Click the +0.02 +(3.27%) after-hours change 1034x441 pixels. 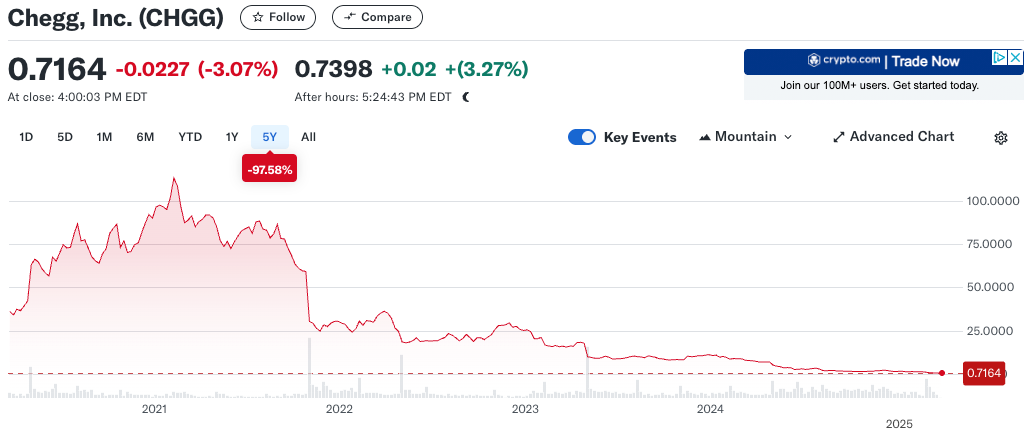click(x=455, y=69)
